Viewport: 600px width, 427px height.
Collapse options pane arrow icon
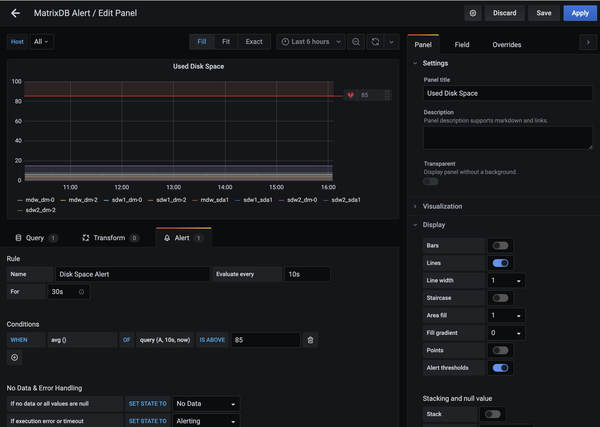pos(588,42)
